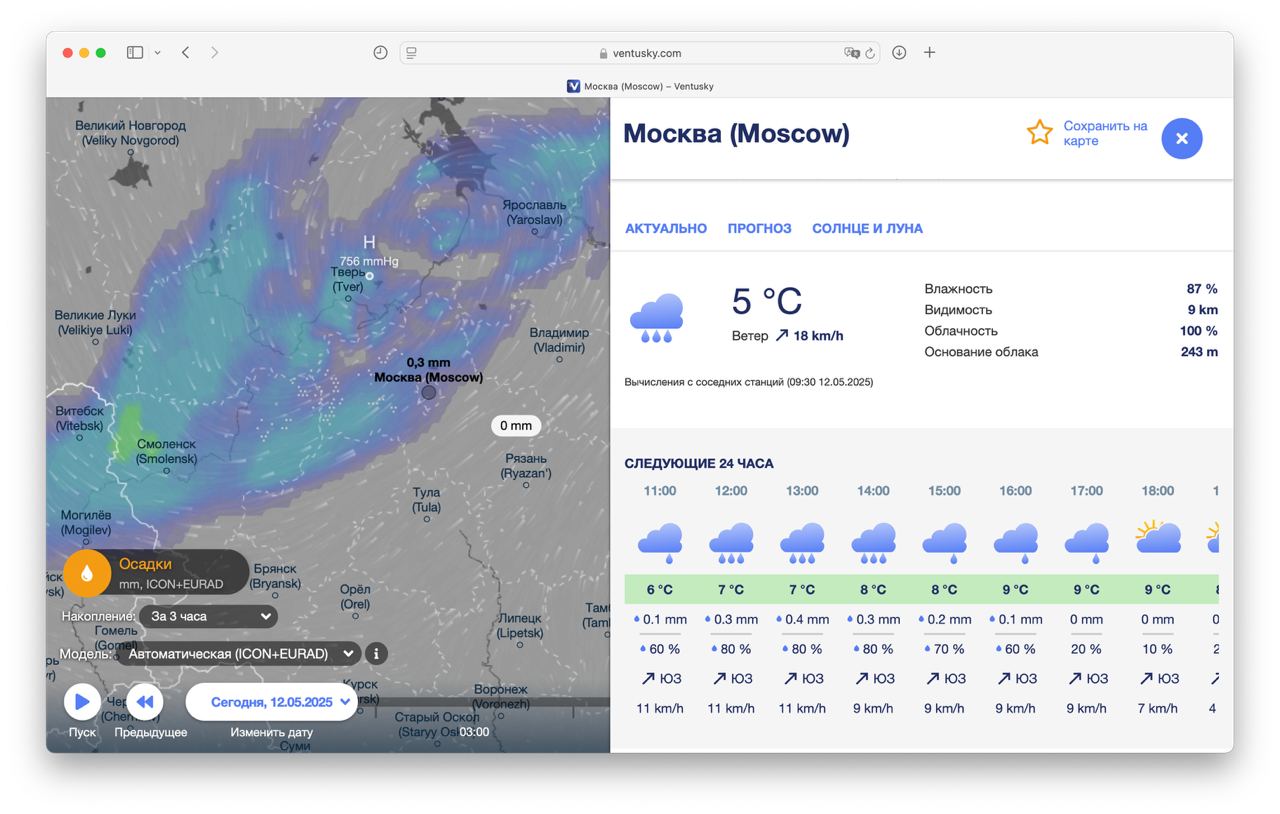Close the Moscow weather panel
1280x814 pixels.
point(1181,139)
